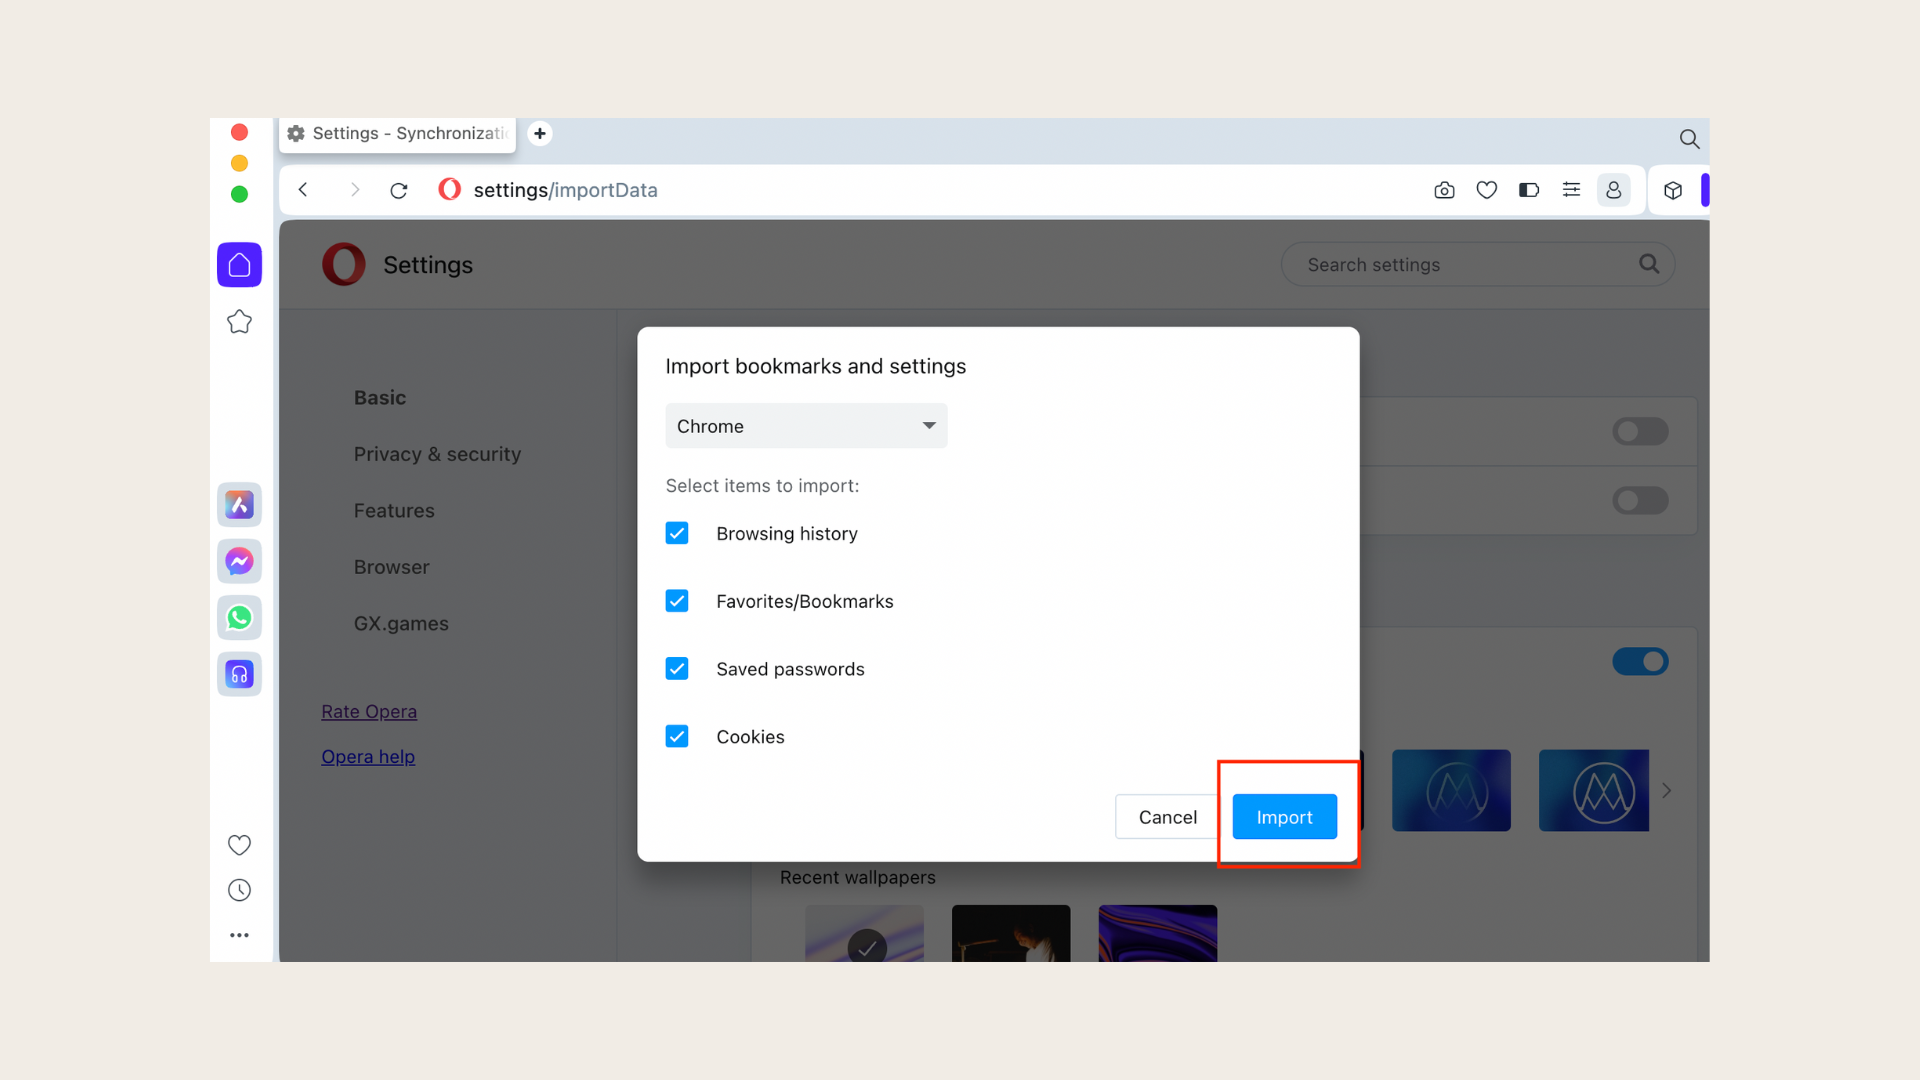Image resolution: width=1920 pixels, height=1080 pixels.
Task: Expand more wallpapers with the right chevron
Action: (1666, 790)
